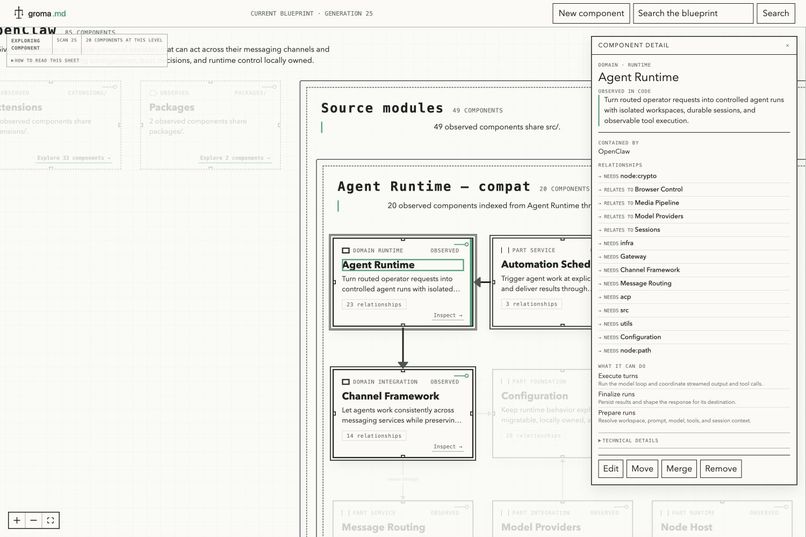This screenshot has height=537, width=806.
Task: Select the dimmed Model Providers card
Action: click(x=562, y=519)
